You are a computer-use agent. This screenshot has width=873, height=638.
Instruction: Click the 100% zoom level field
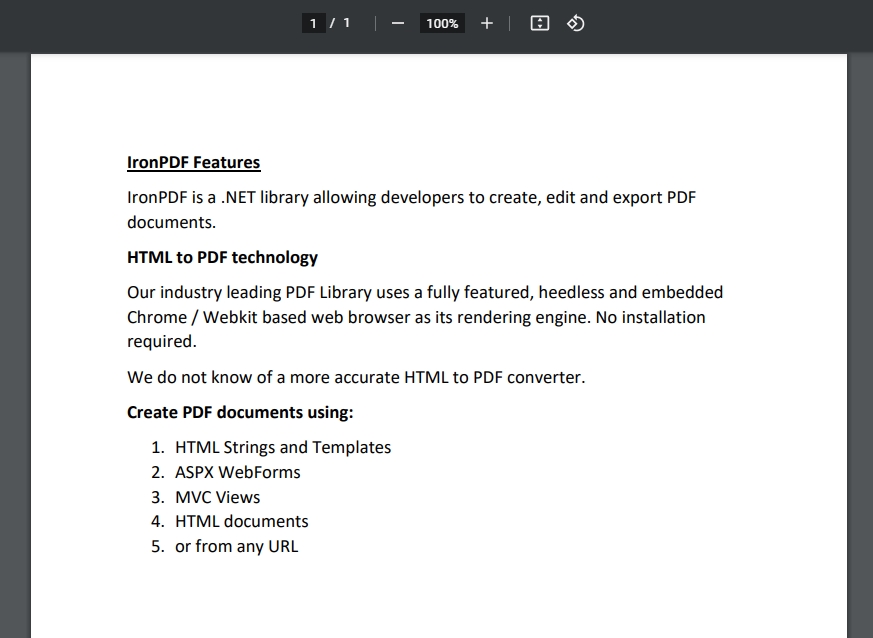coord(442,23)
